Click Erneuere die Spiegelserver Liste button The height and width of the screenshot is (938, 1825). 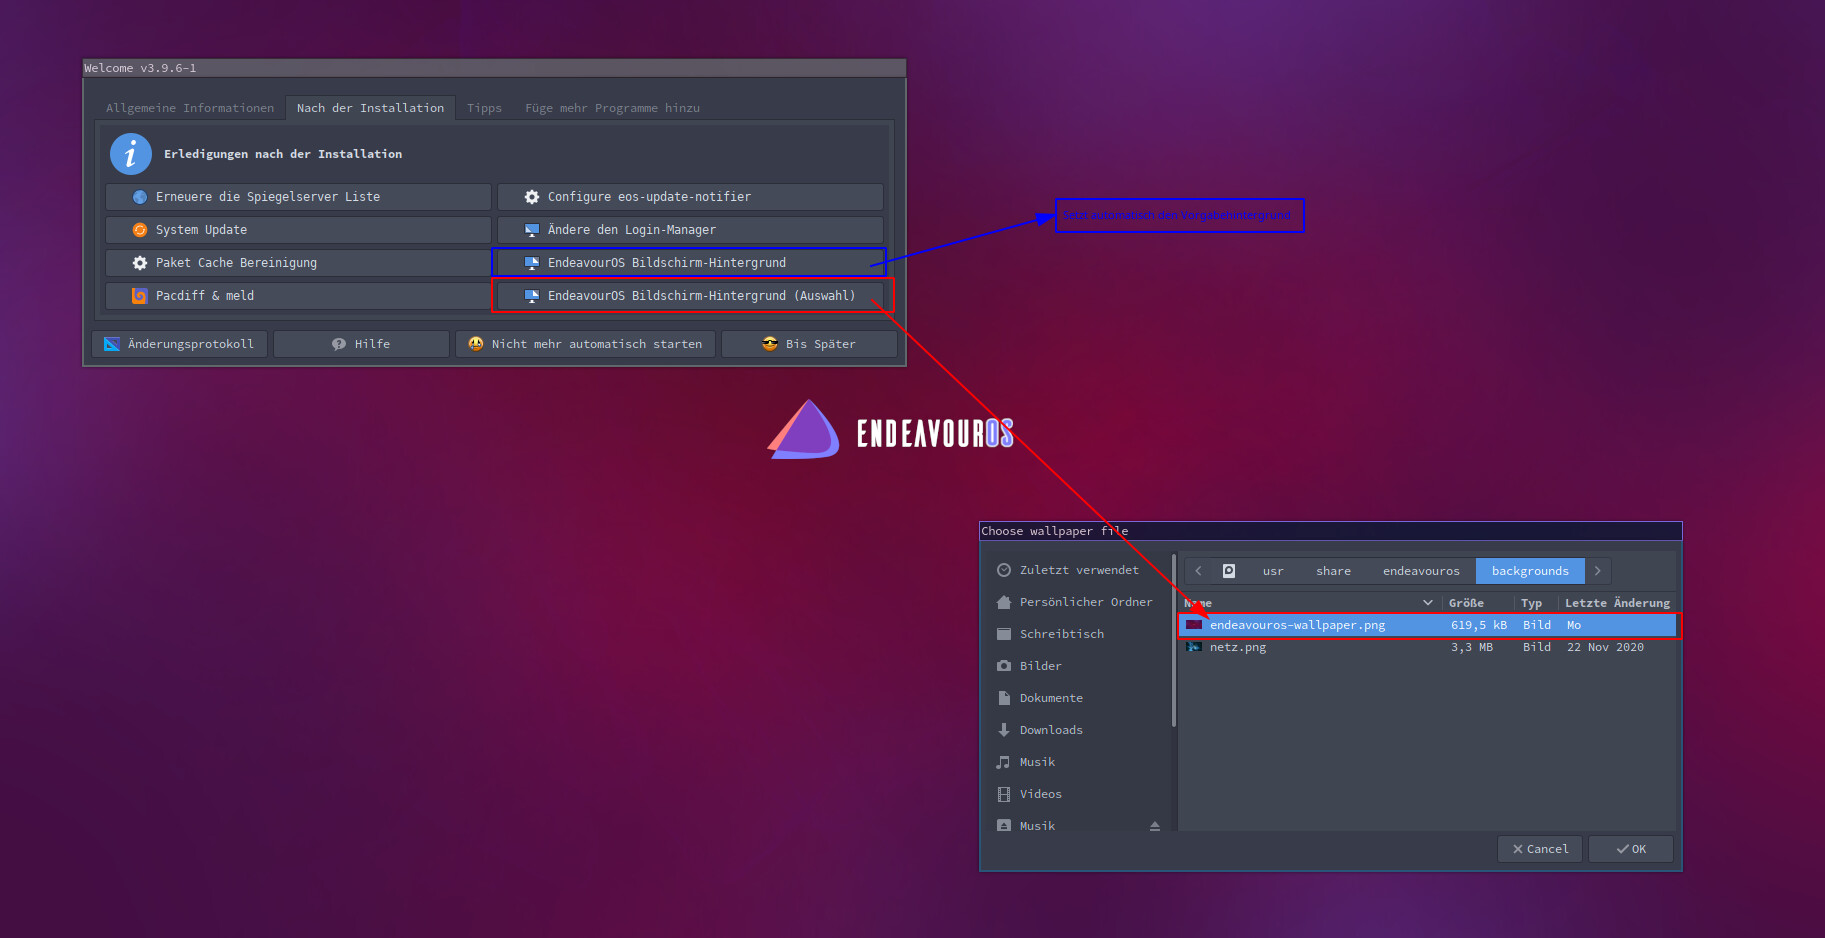coord(298,197)
